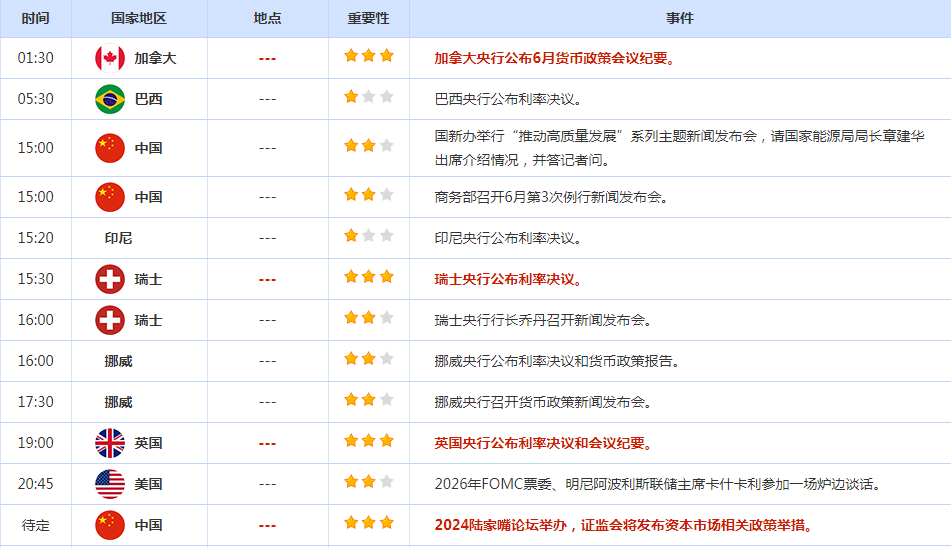Click the two-star rating in the 17:30 挪威 row
The width and height of the screenshot is (951, 548).
[x=368, y=400]
